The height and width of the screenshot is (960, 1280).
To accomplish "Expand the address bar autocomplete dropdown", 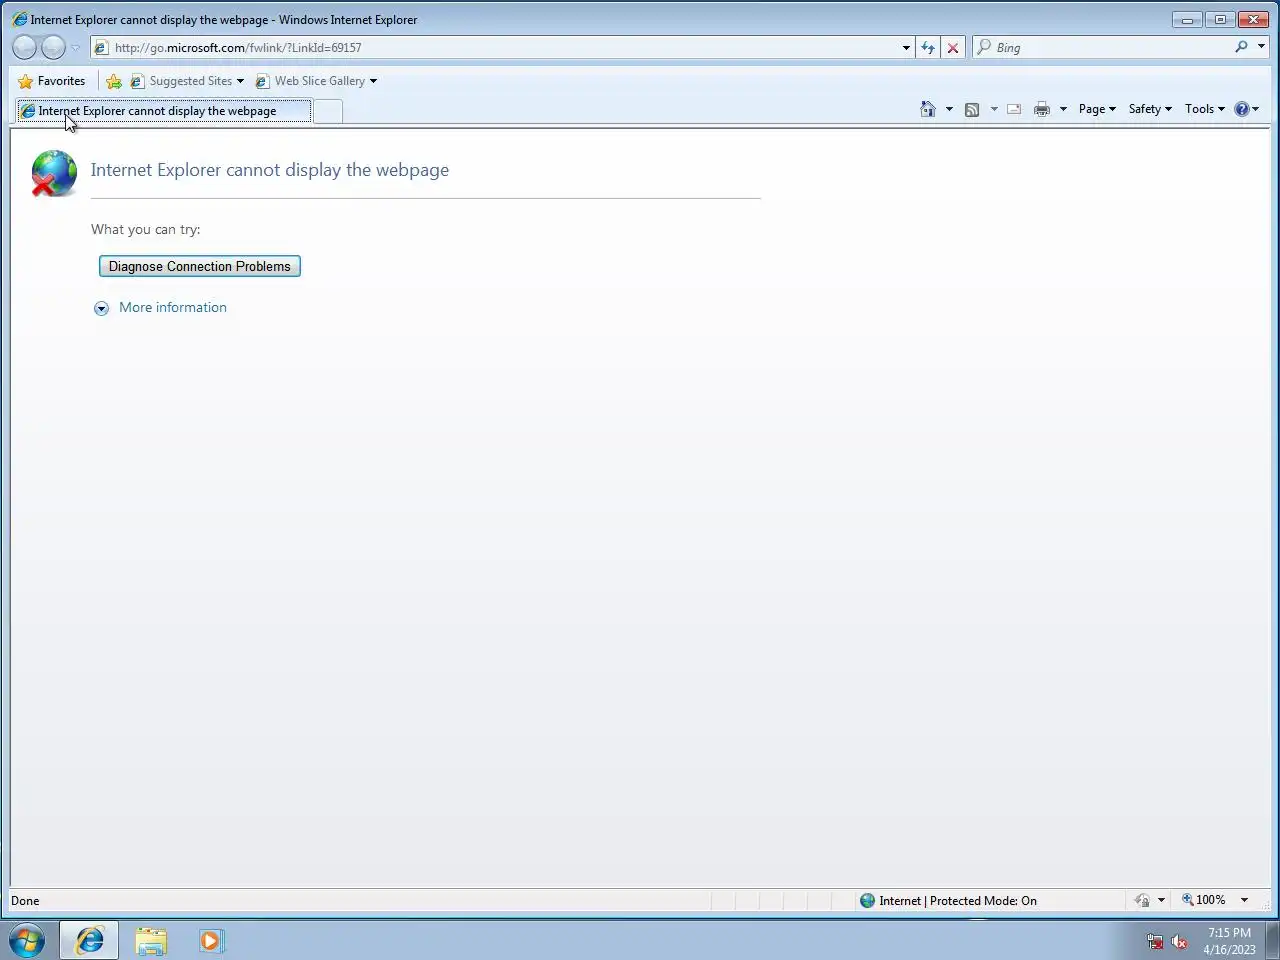I will point(906,47).
